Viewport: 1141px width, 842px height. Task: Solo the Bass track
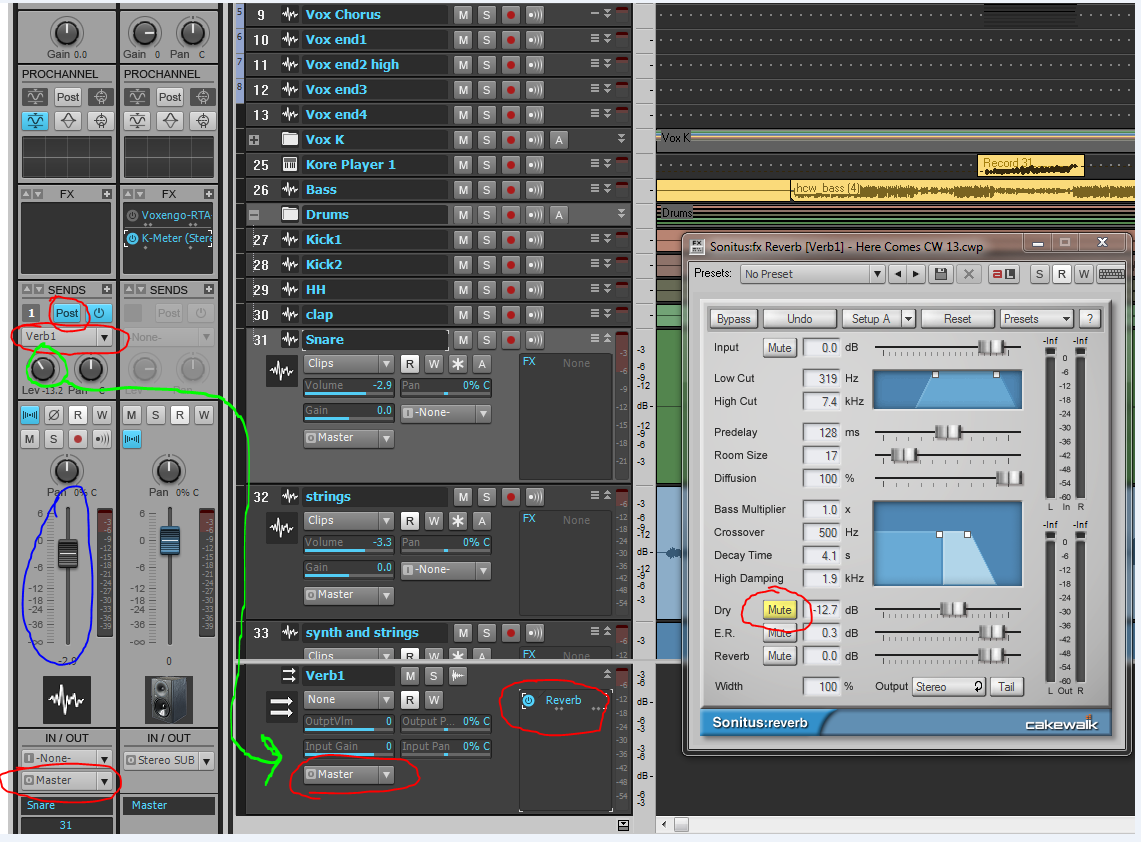pyautogui.click(x=487, y=190)
